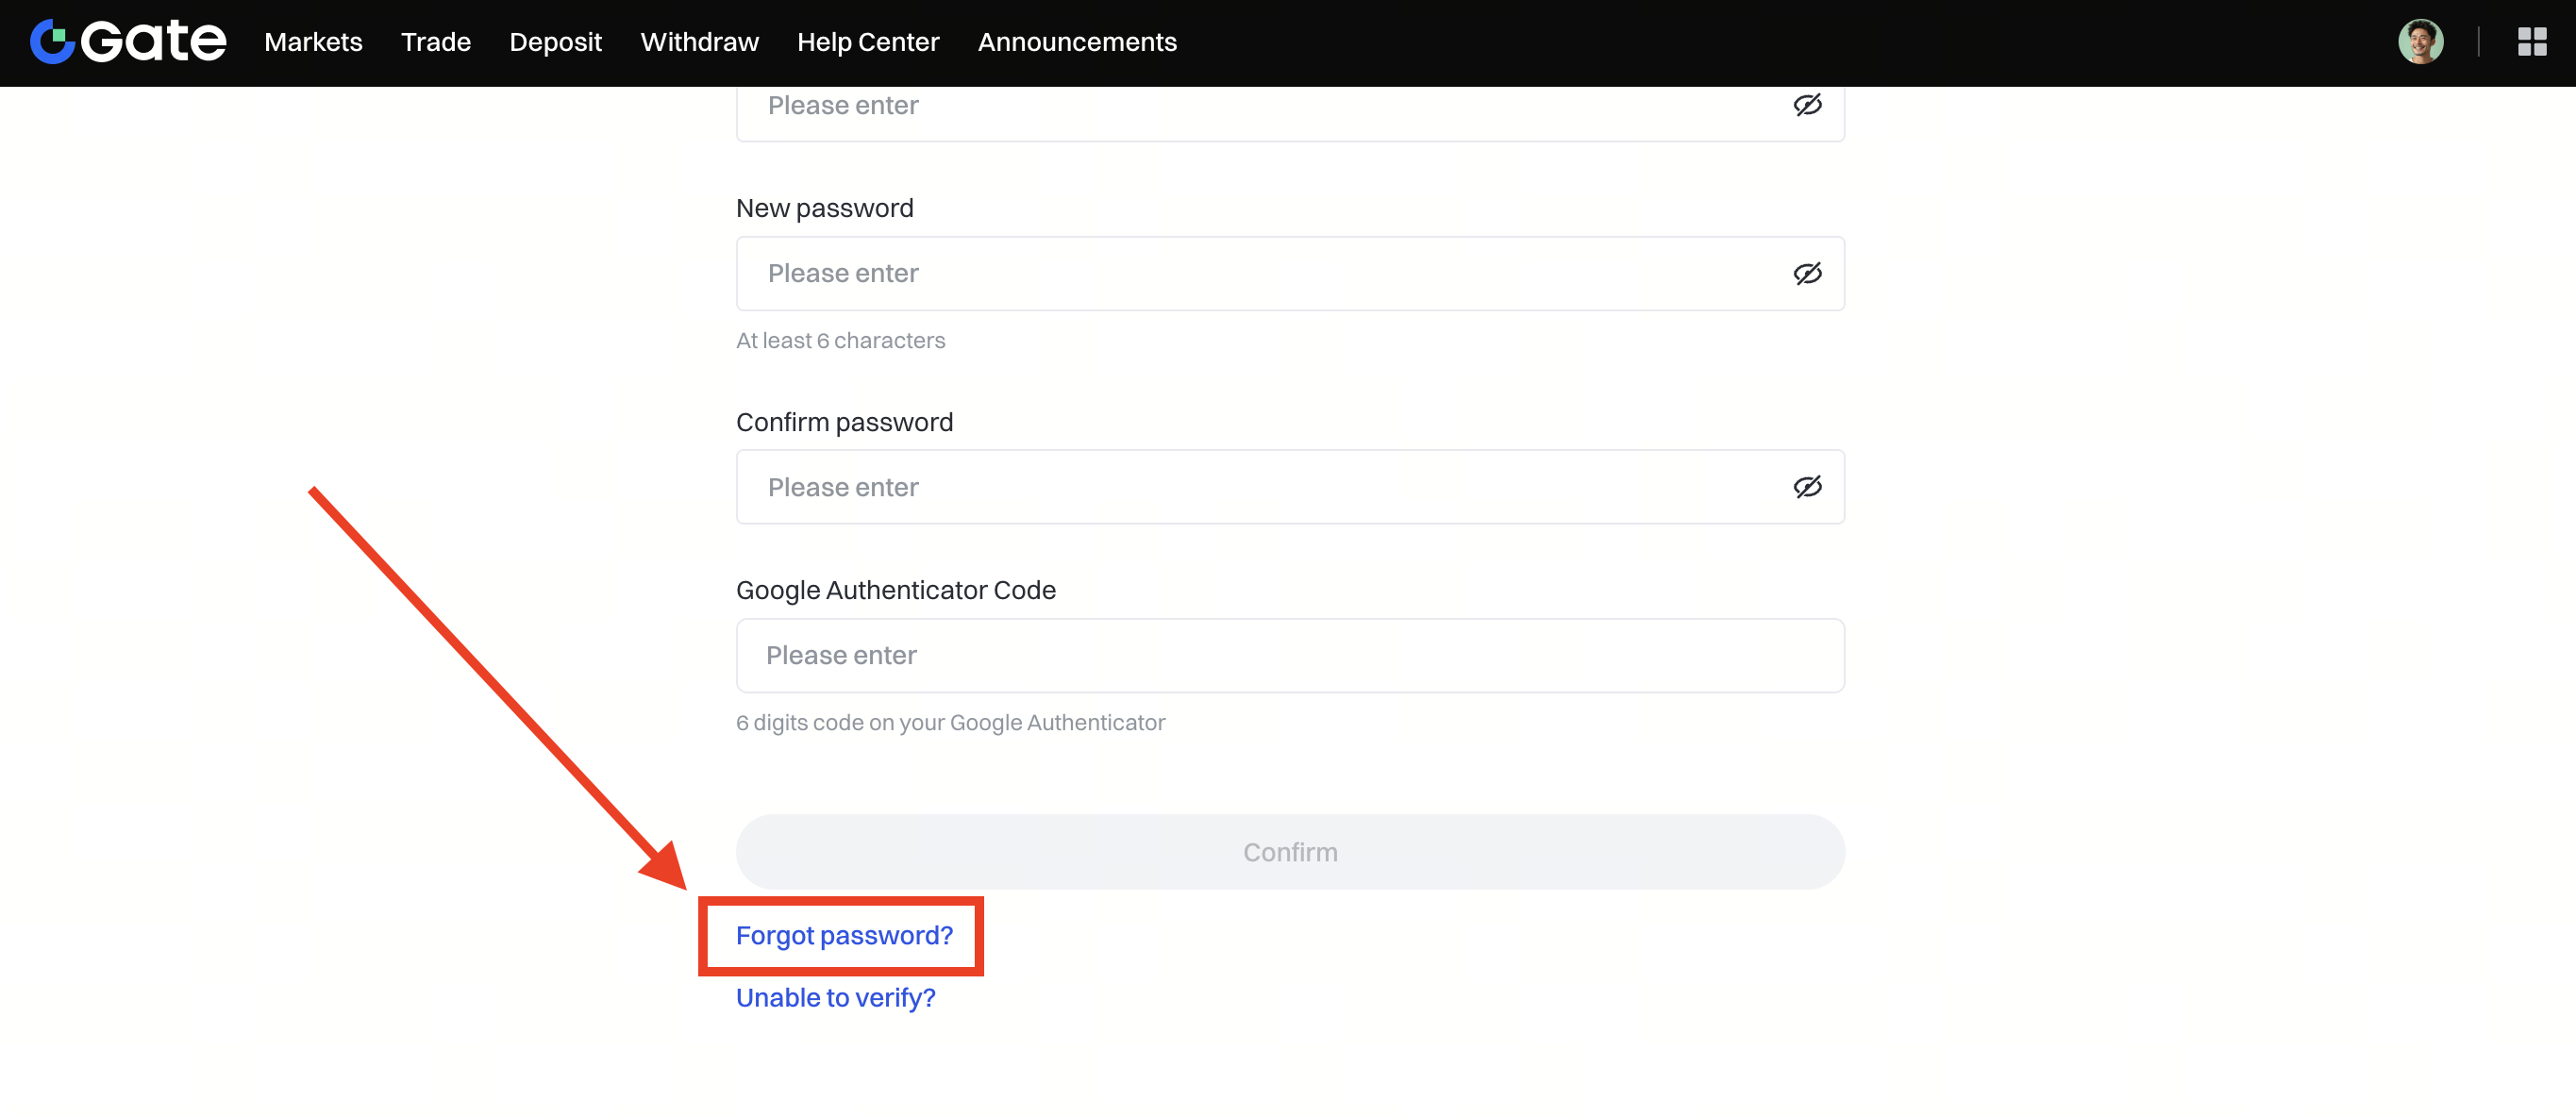This screenshot has height=1117, width=2576.
Task: Show the New password field text
Action: pos(1806,274)
